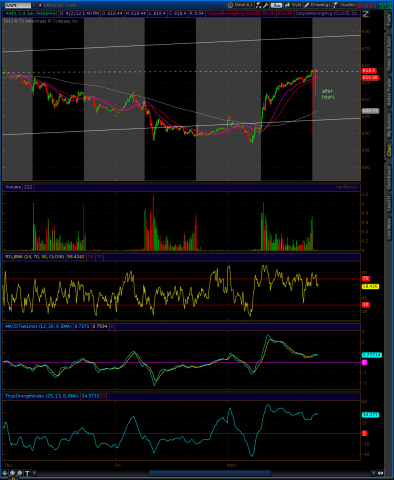Image resolution: width=394 pixels, height=480 pixels.
Task: Click the red 618.4 price bubble
Action: pos(369,71)
